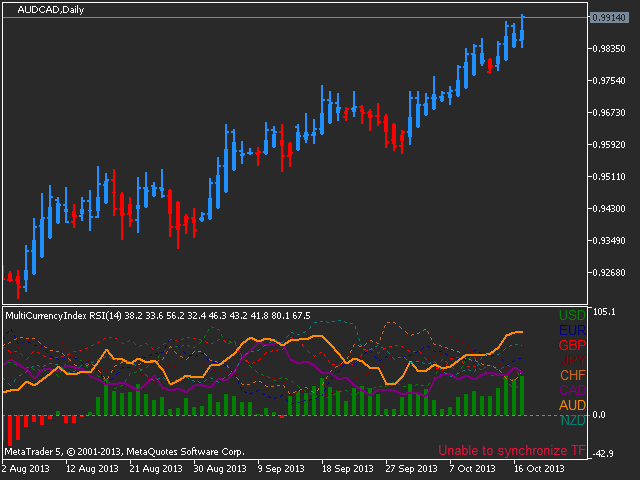Click the 105.1 indicator scale value
The width and height of the screenshot is (640, 480).
(604, 312)
